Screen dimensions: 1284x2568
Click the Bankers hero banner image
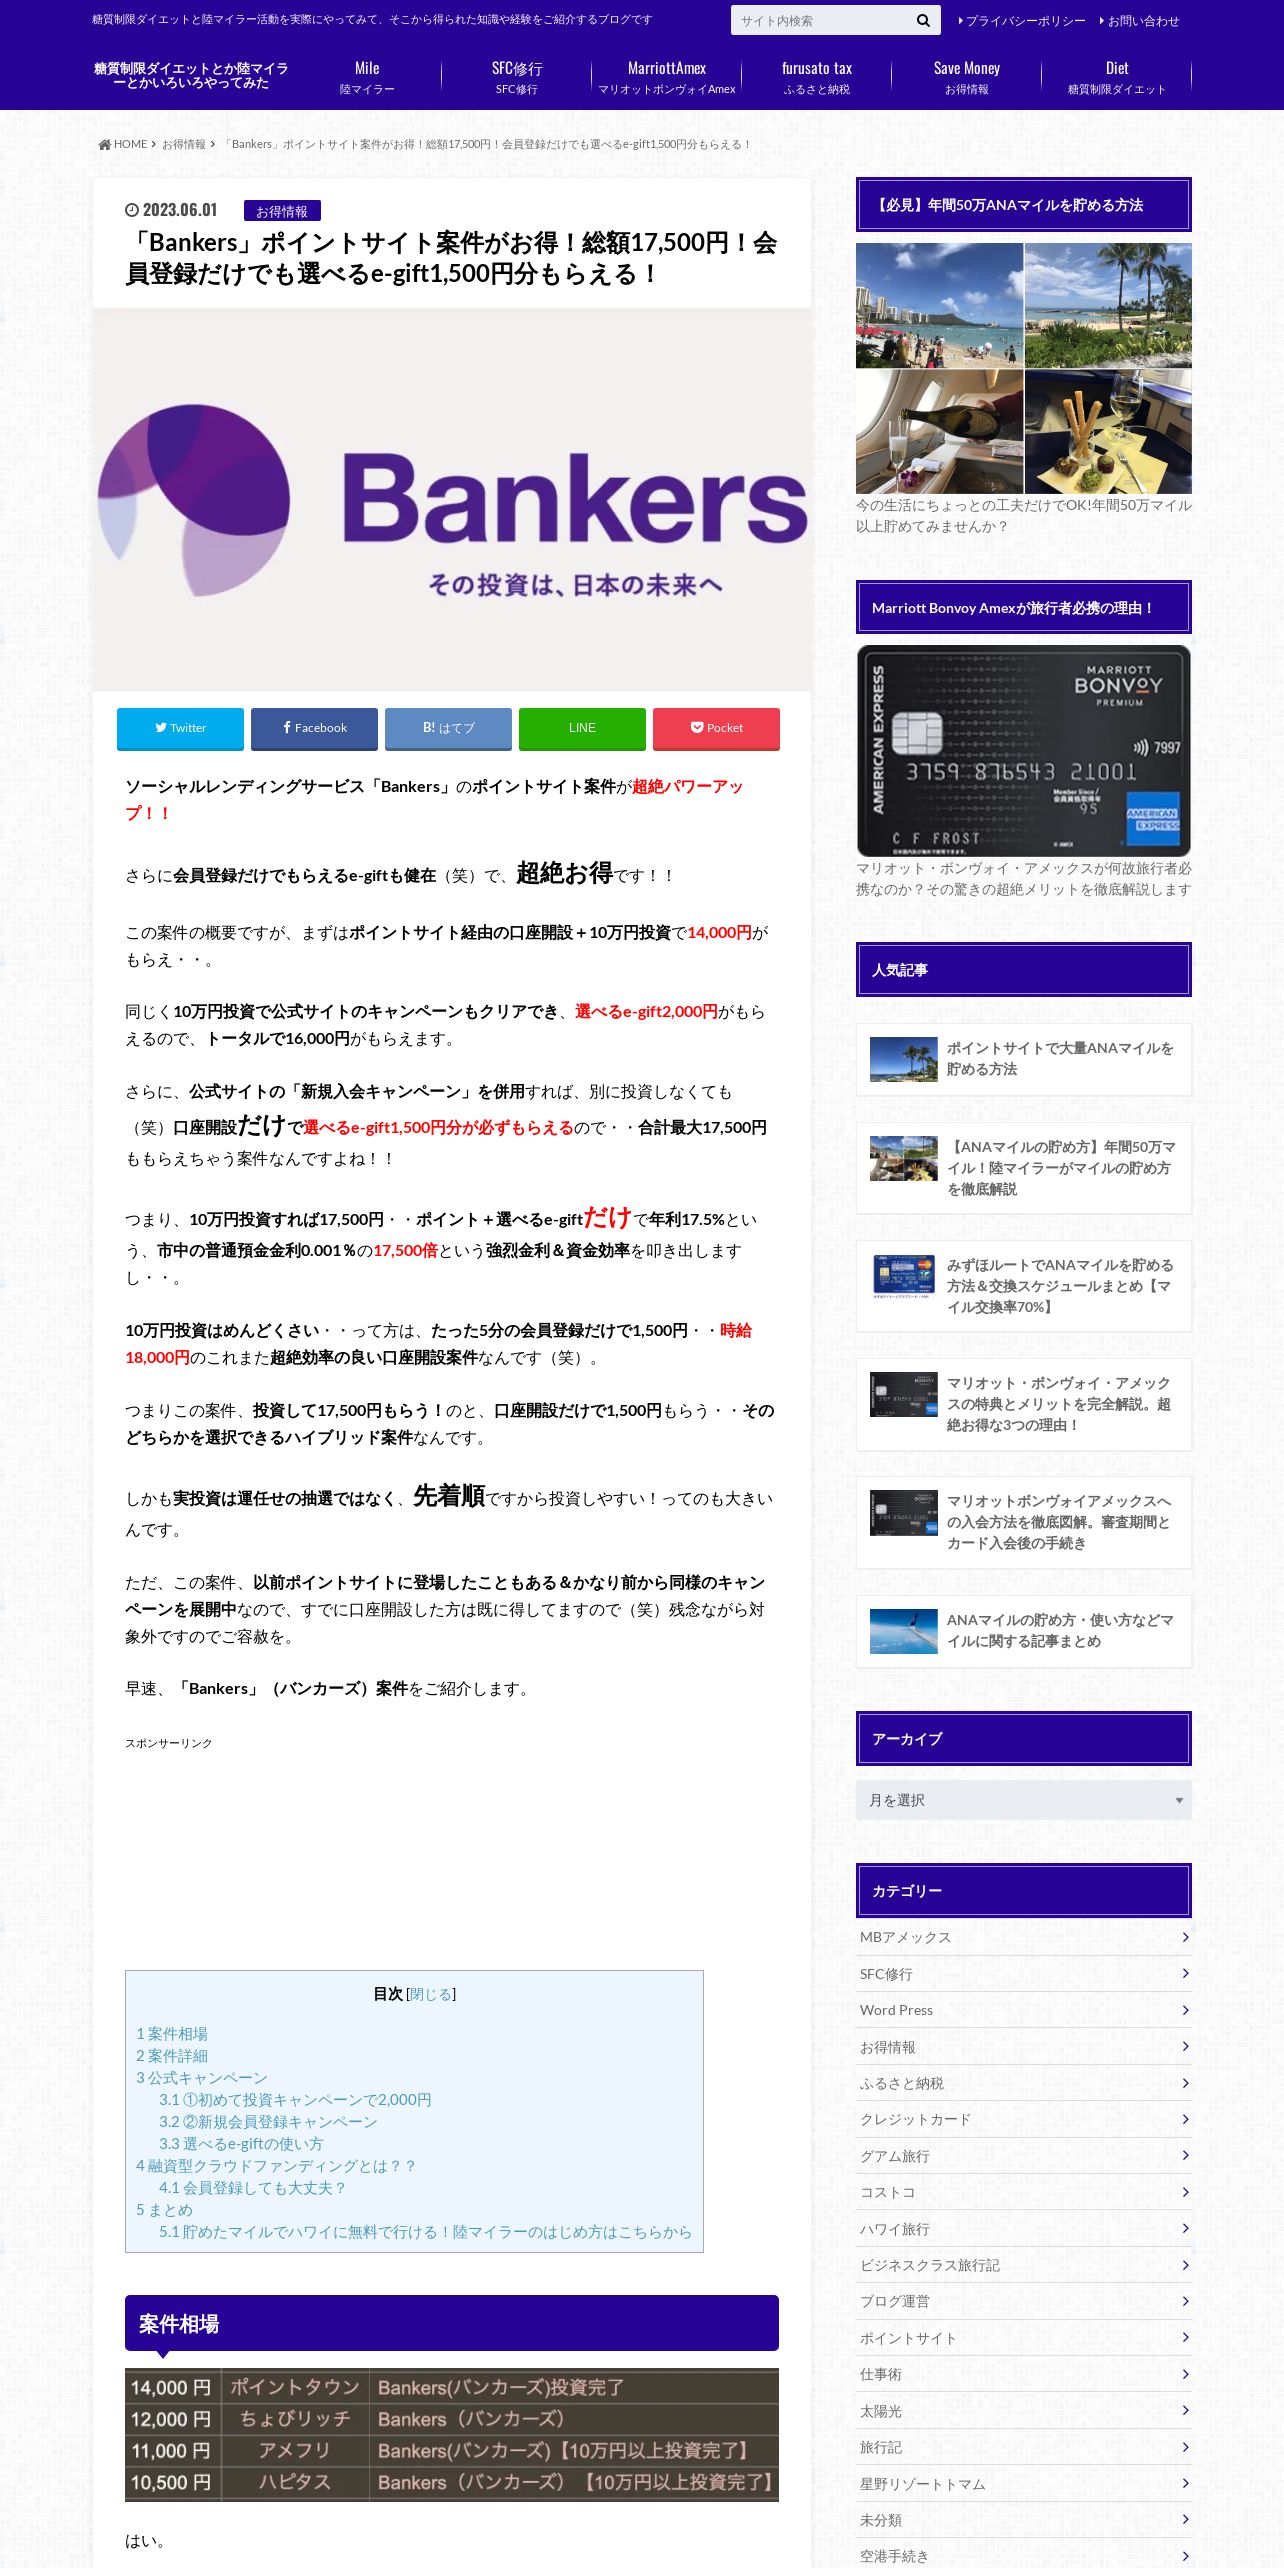coord(452,499)
